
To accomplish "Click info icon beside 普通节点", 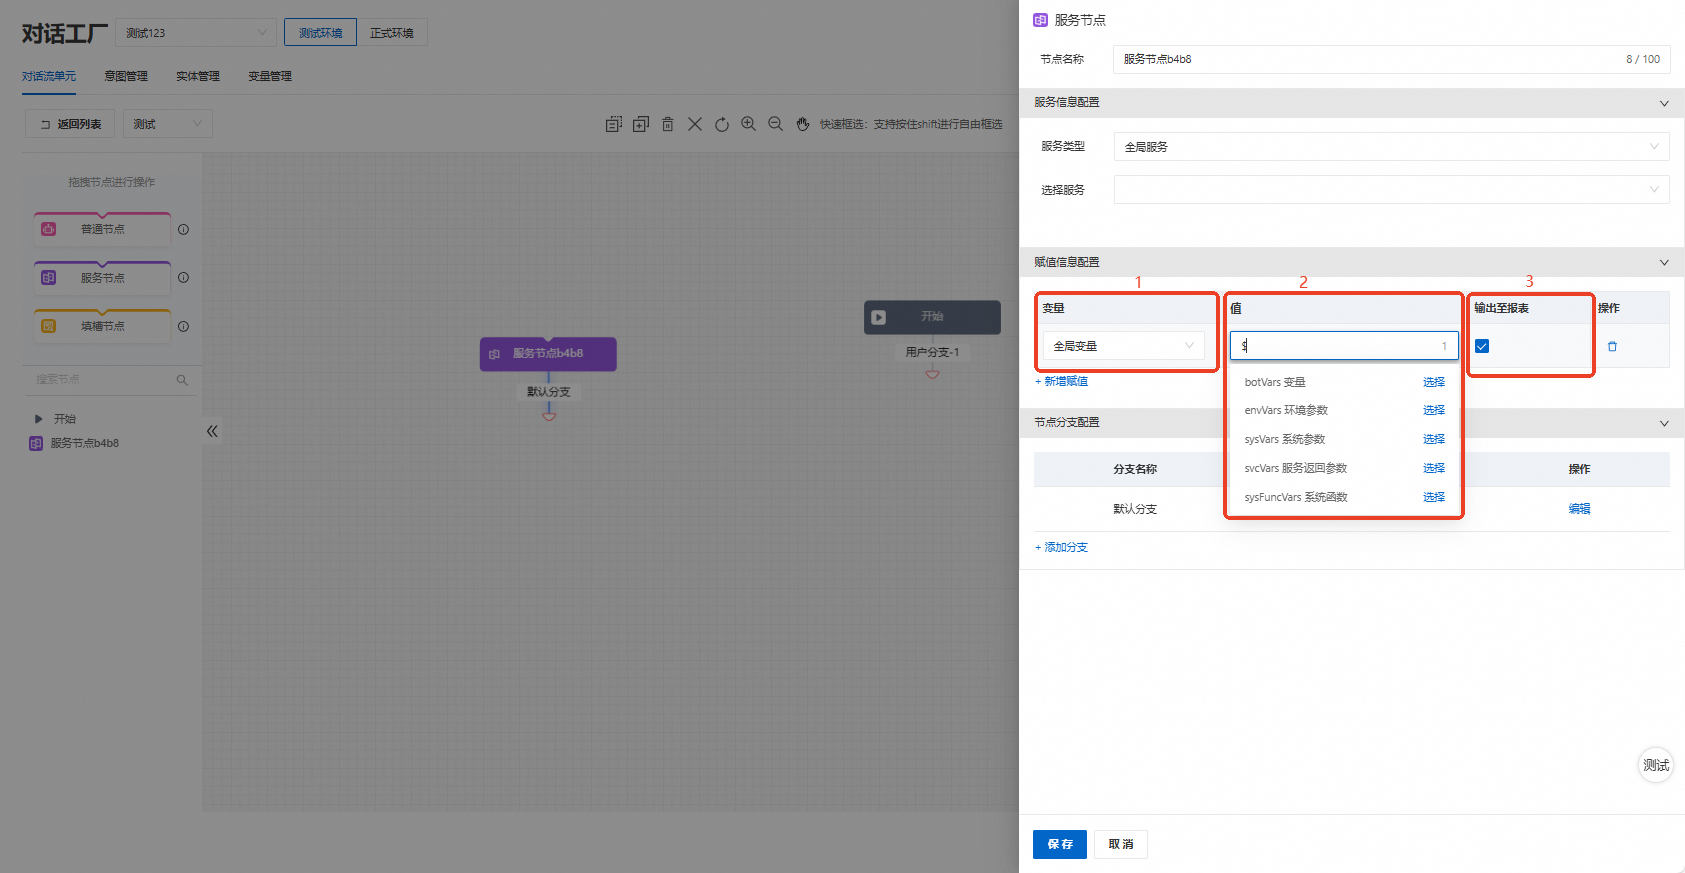I will coord(183,230).
